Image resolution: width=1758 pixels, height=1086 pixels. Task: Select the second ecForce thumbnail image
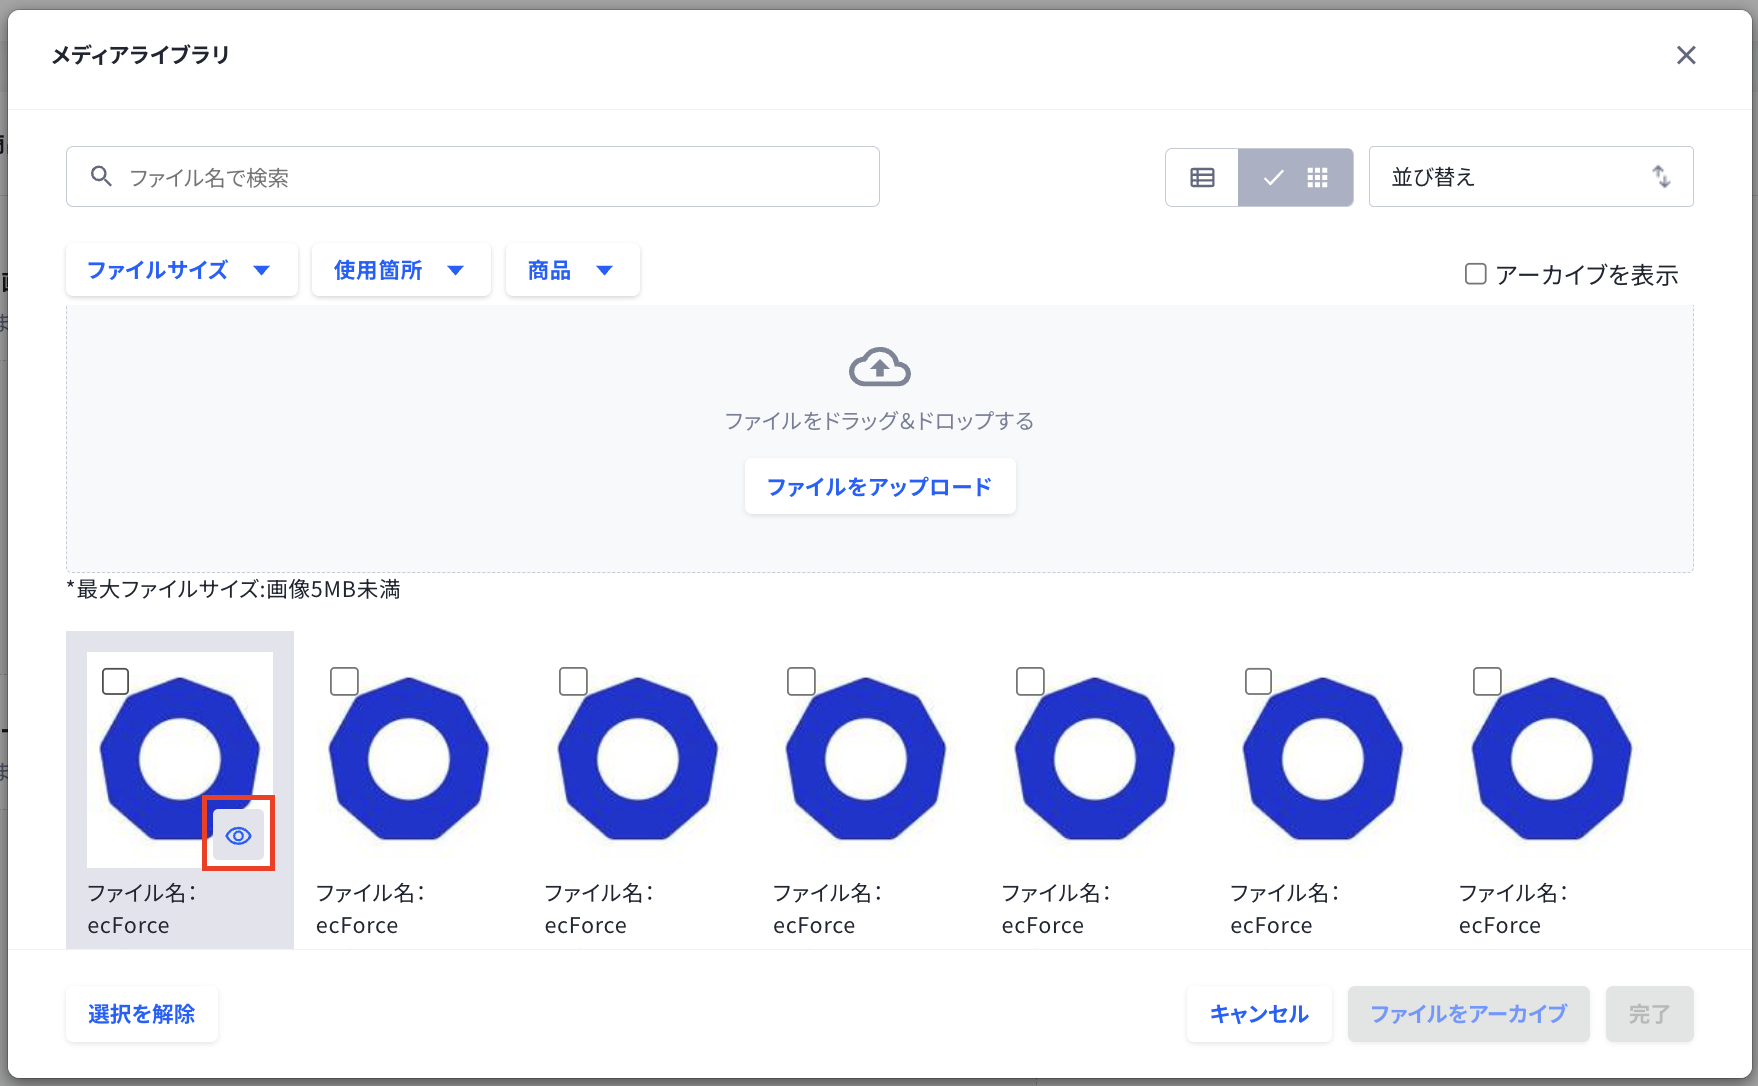coord(408,758)
